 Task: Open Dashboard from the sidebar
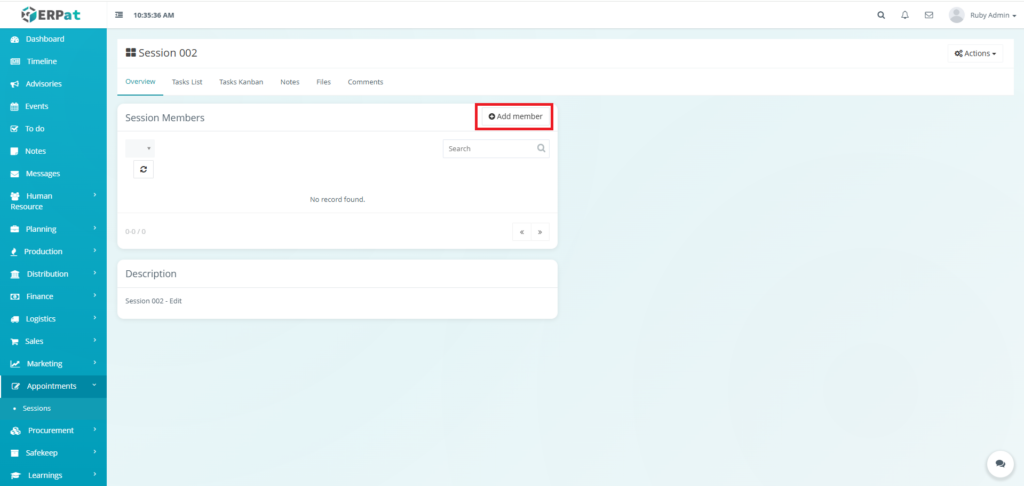(x=45, y=39)
